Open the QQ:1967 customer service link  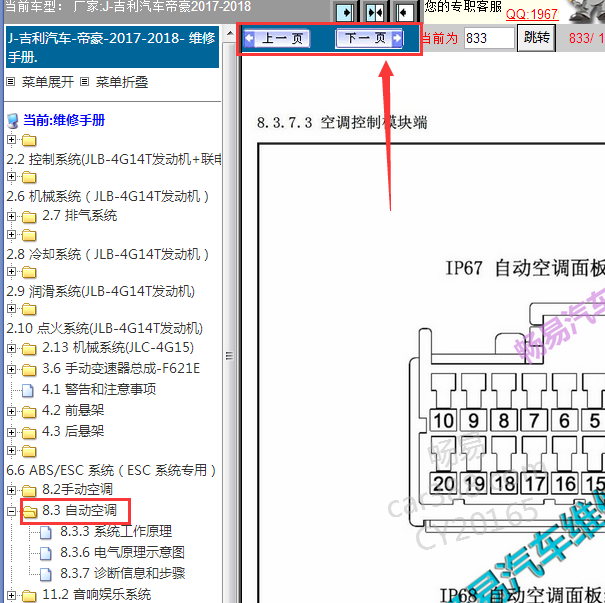pos(532,14)
